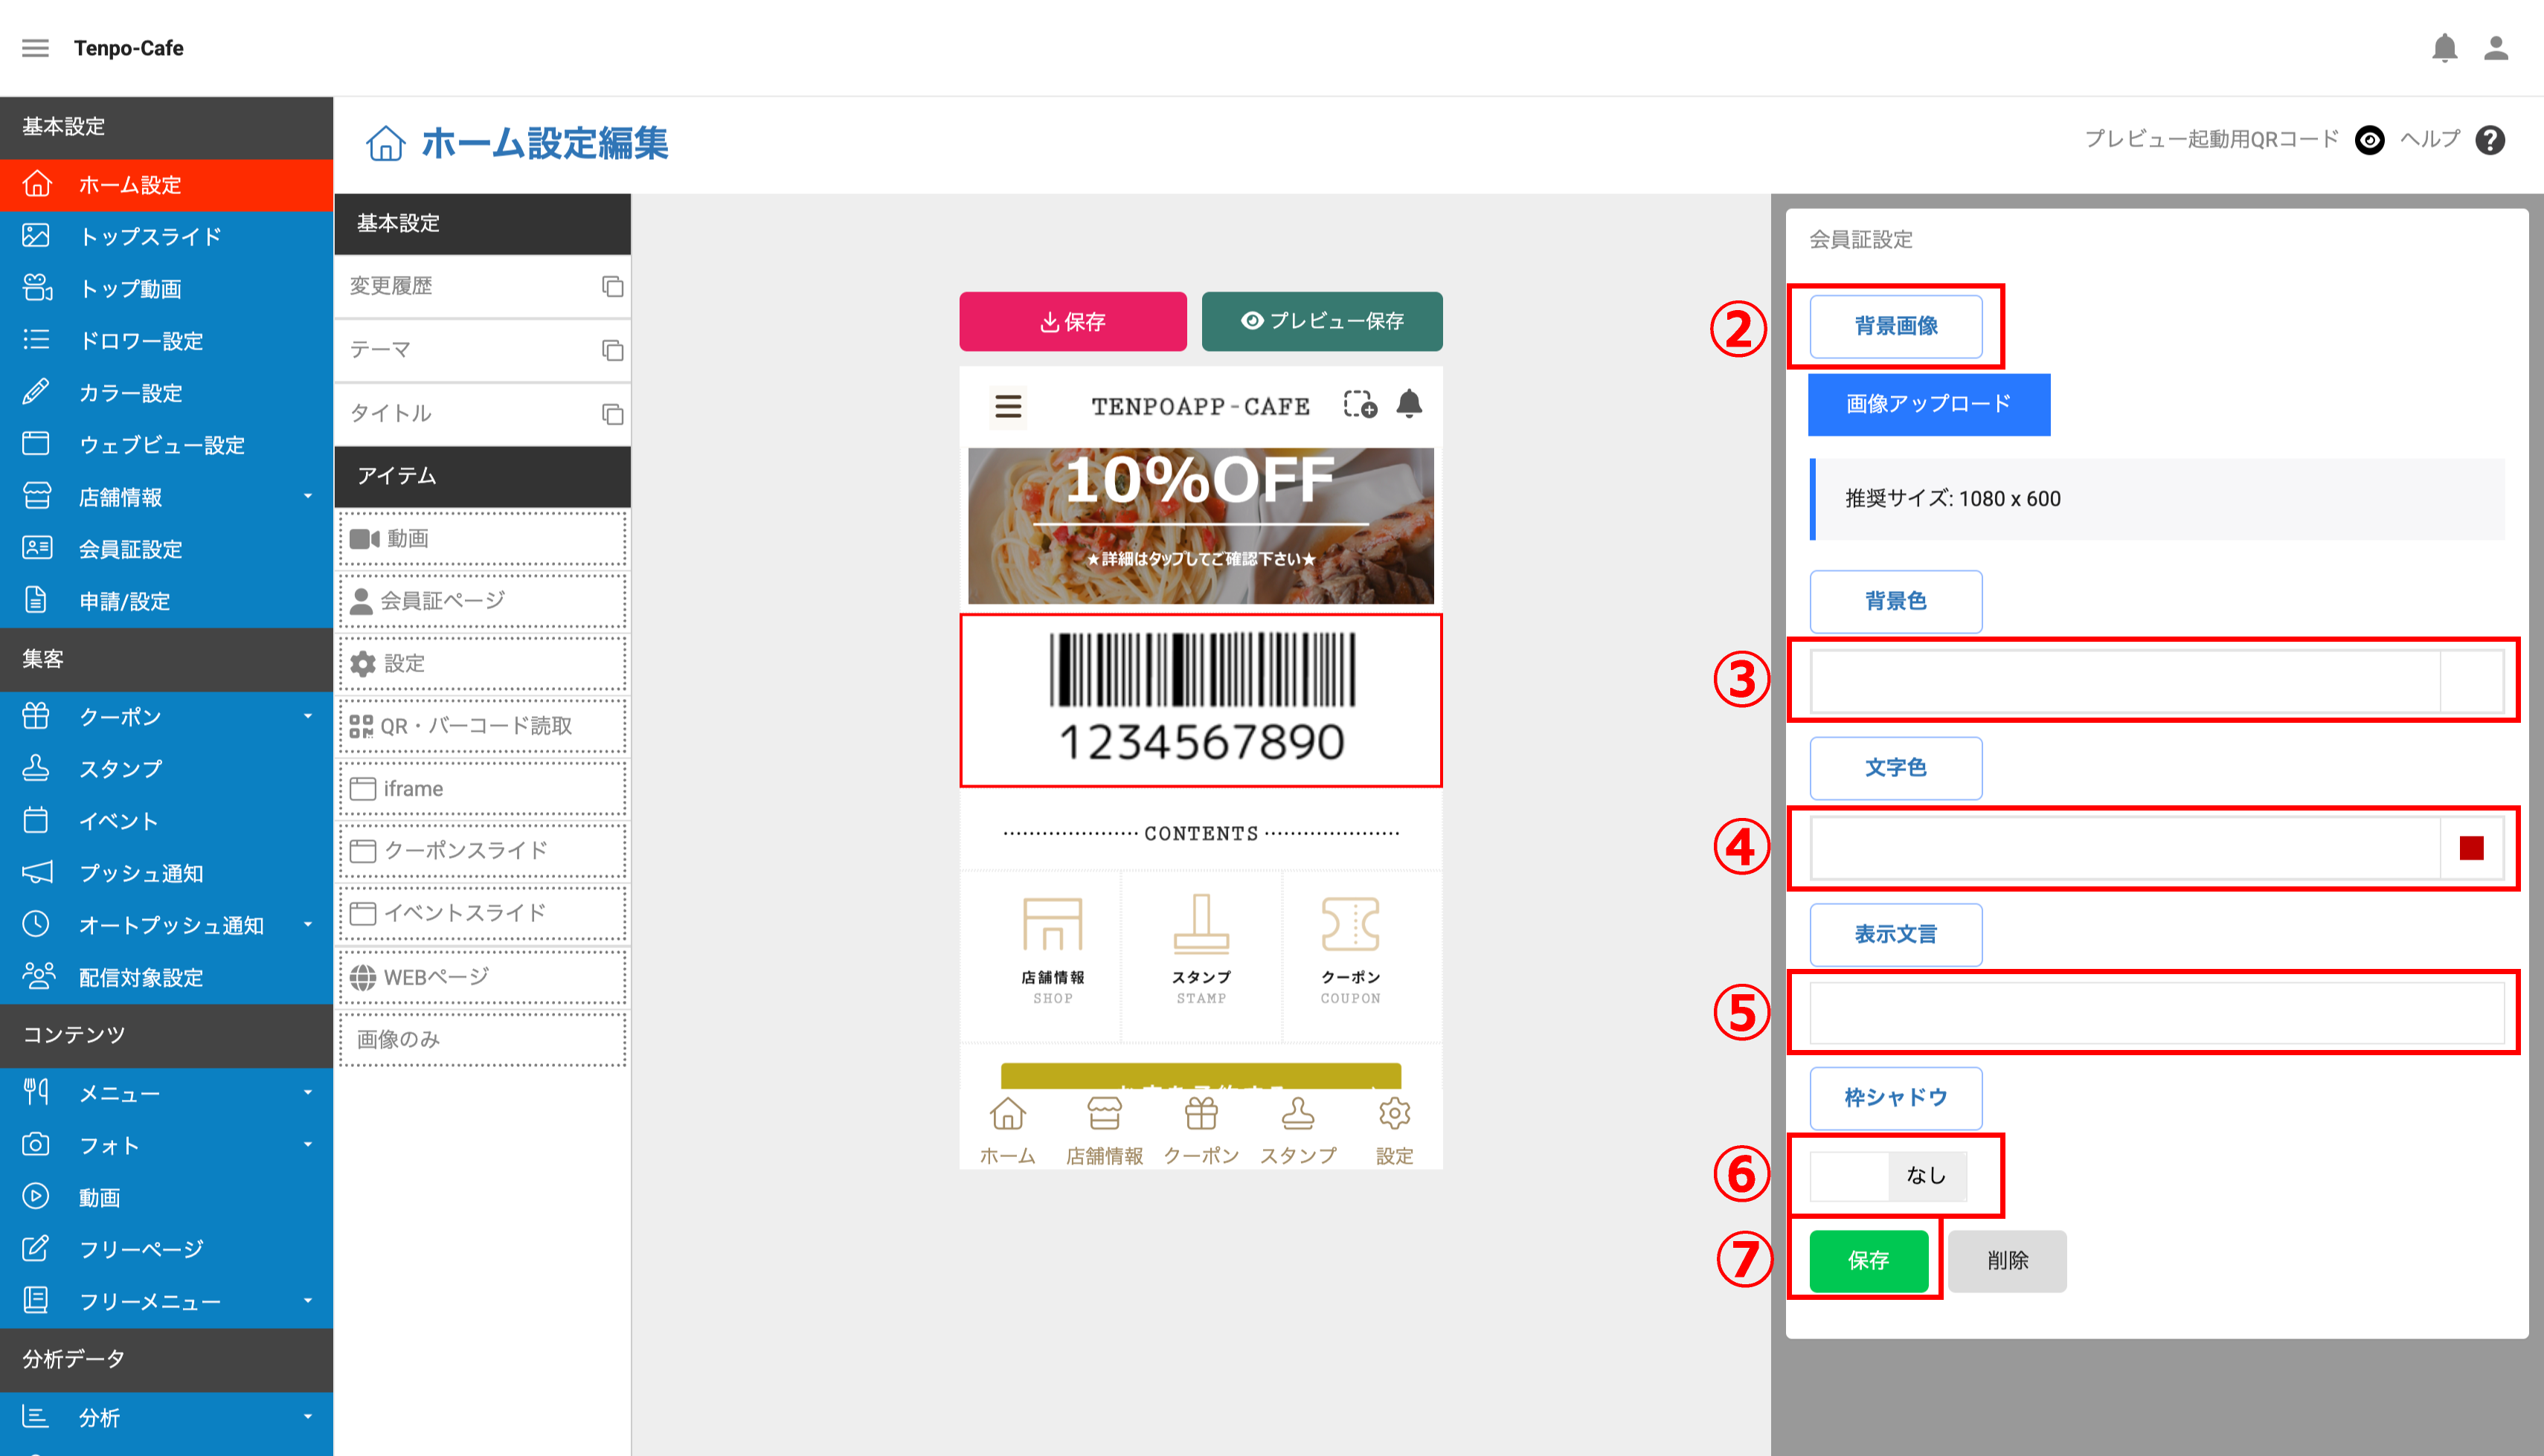Click the scan icon in phone preview header
Image resolution: width=2544 pixels, height=1456 pixels.
tap(1360, 404)
